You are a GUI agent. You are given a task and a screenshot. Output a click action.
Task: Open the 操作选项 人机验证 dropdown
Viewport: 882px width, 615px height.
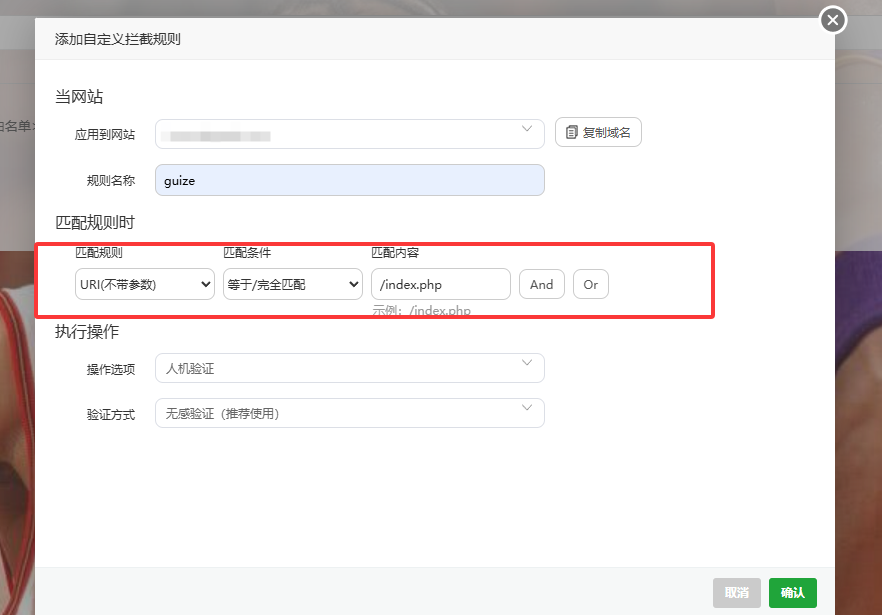[350, 367]
